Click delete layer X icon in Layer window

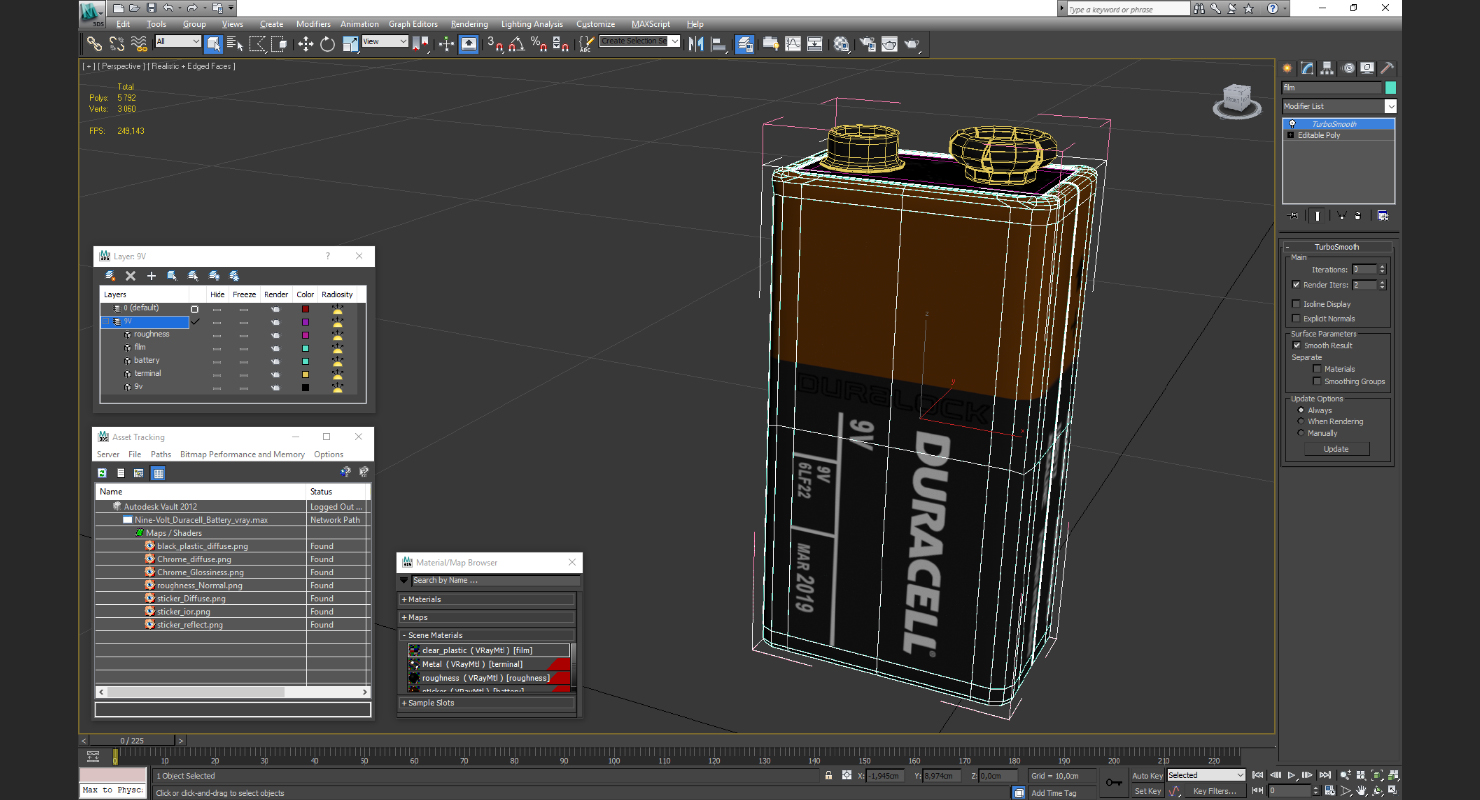point(130,276)
